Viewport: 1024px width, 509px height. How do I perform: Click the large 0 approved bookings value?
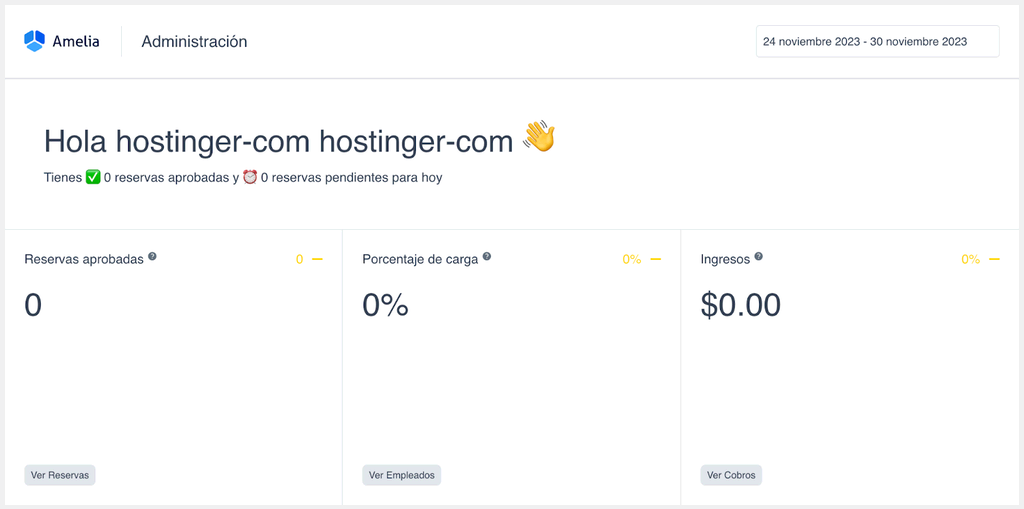[33, 305]
